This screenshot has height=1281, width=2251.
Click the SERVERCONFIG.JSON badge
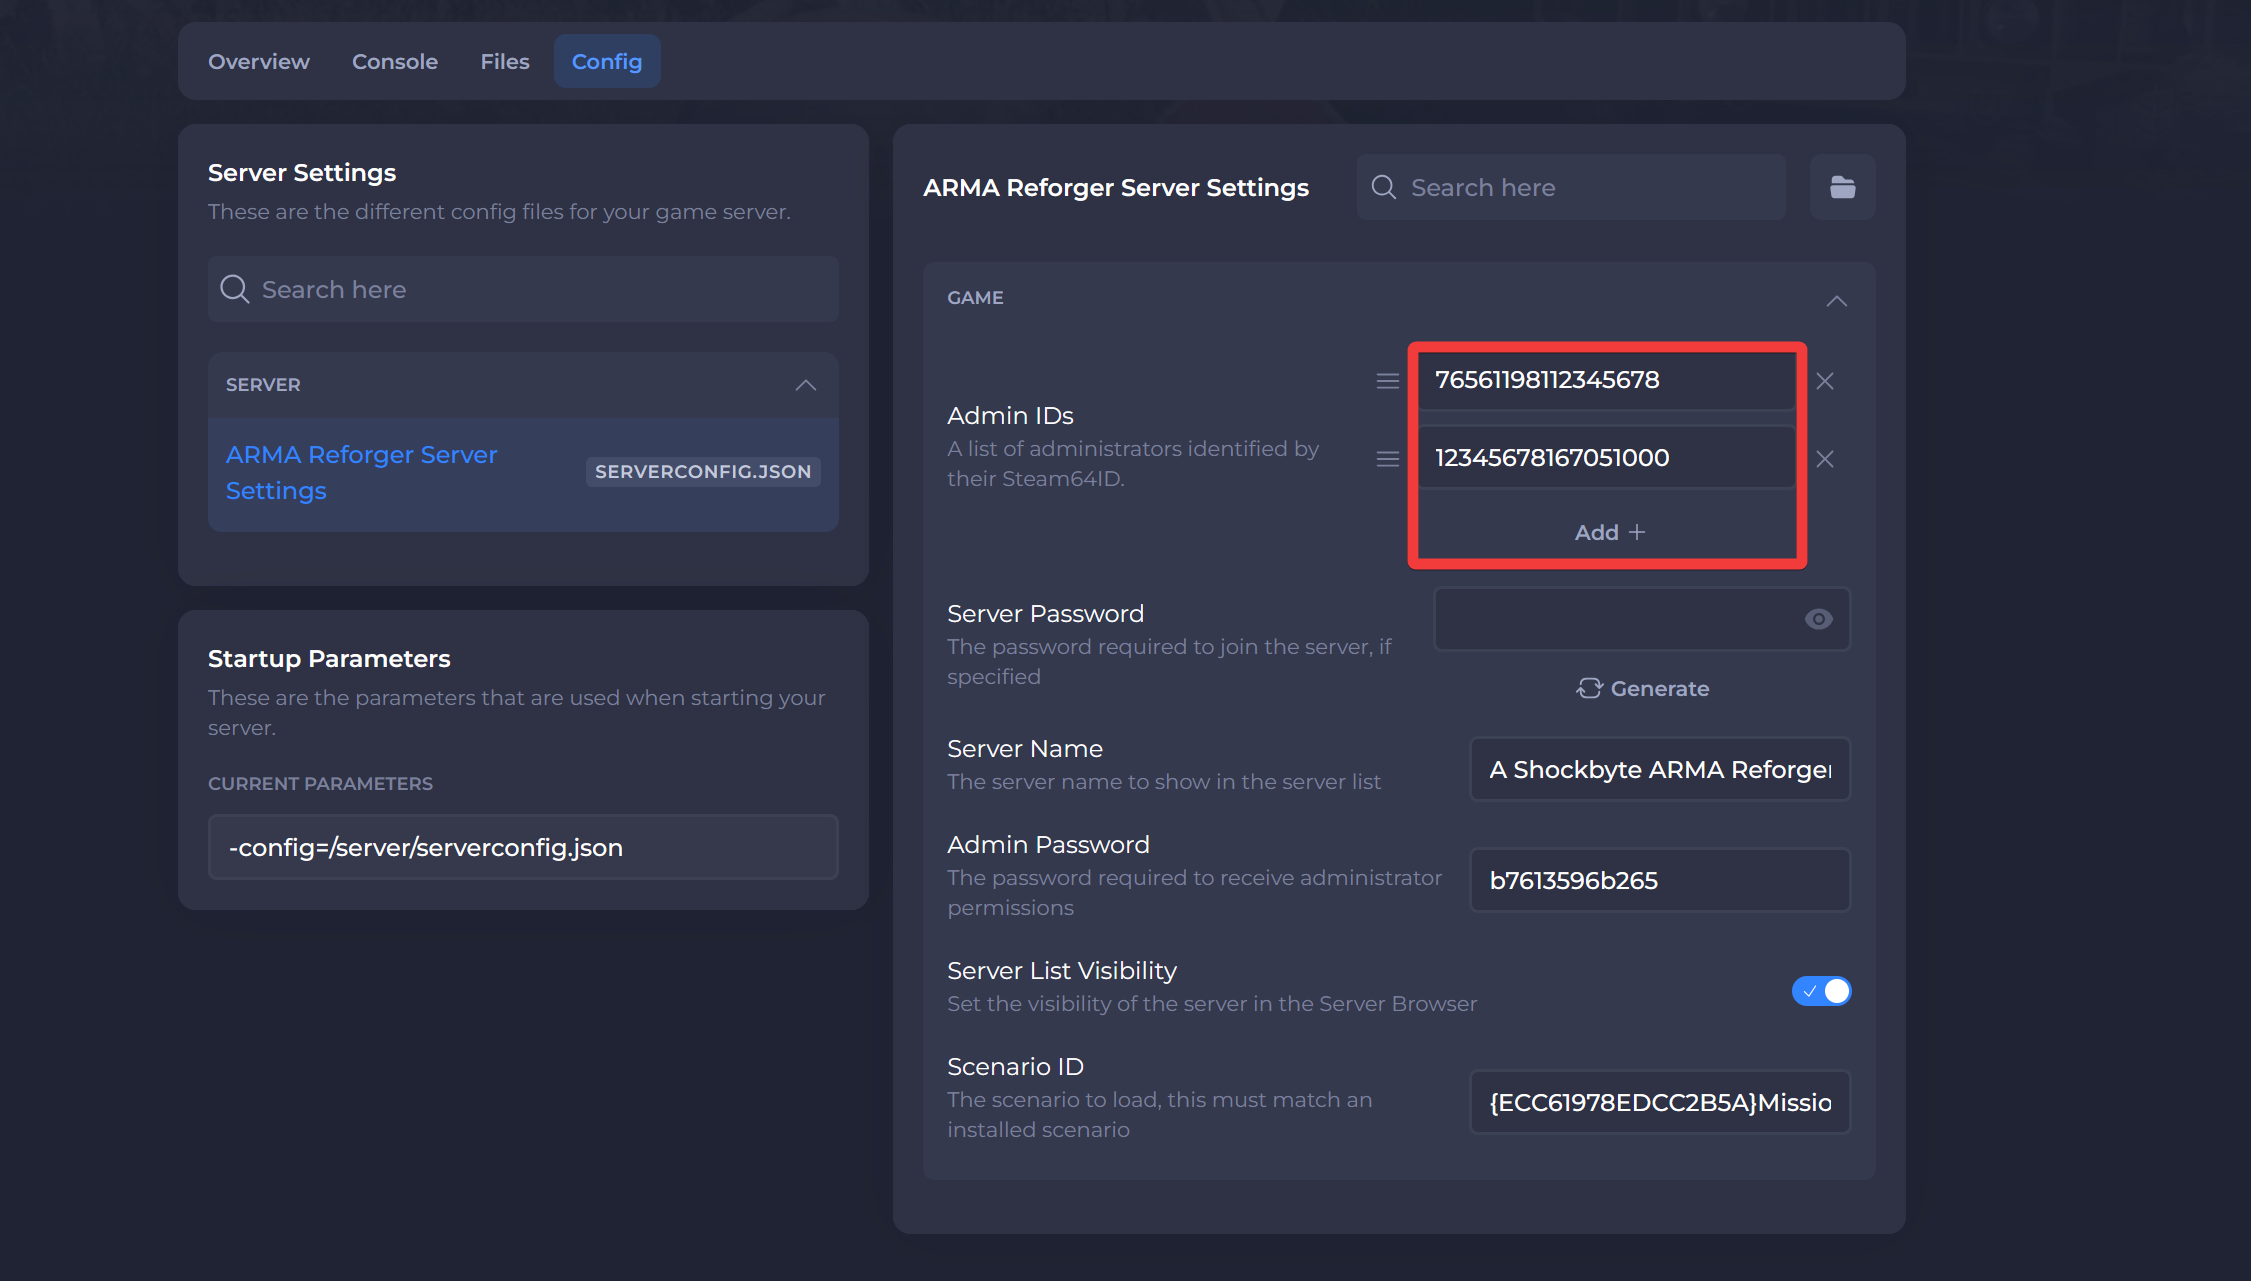[703, 471]
